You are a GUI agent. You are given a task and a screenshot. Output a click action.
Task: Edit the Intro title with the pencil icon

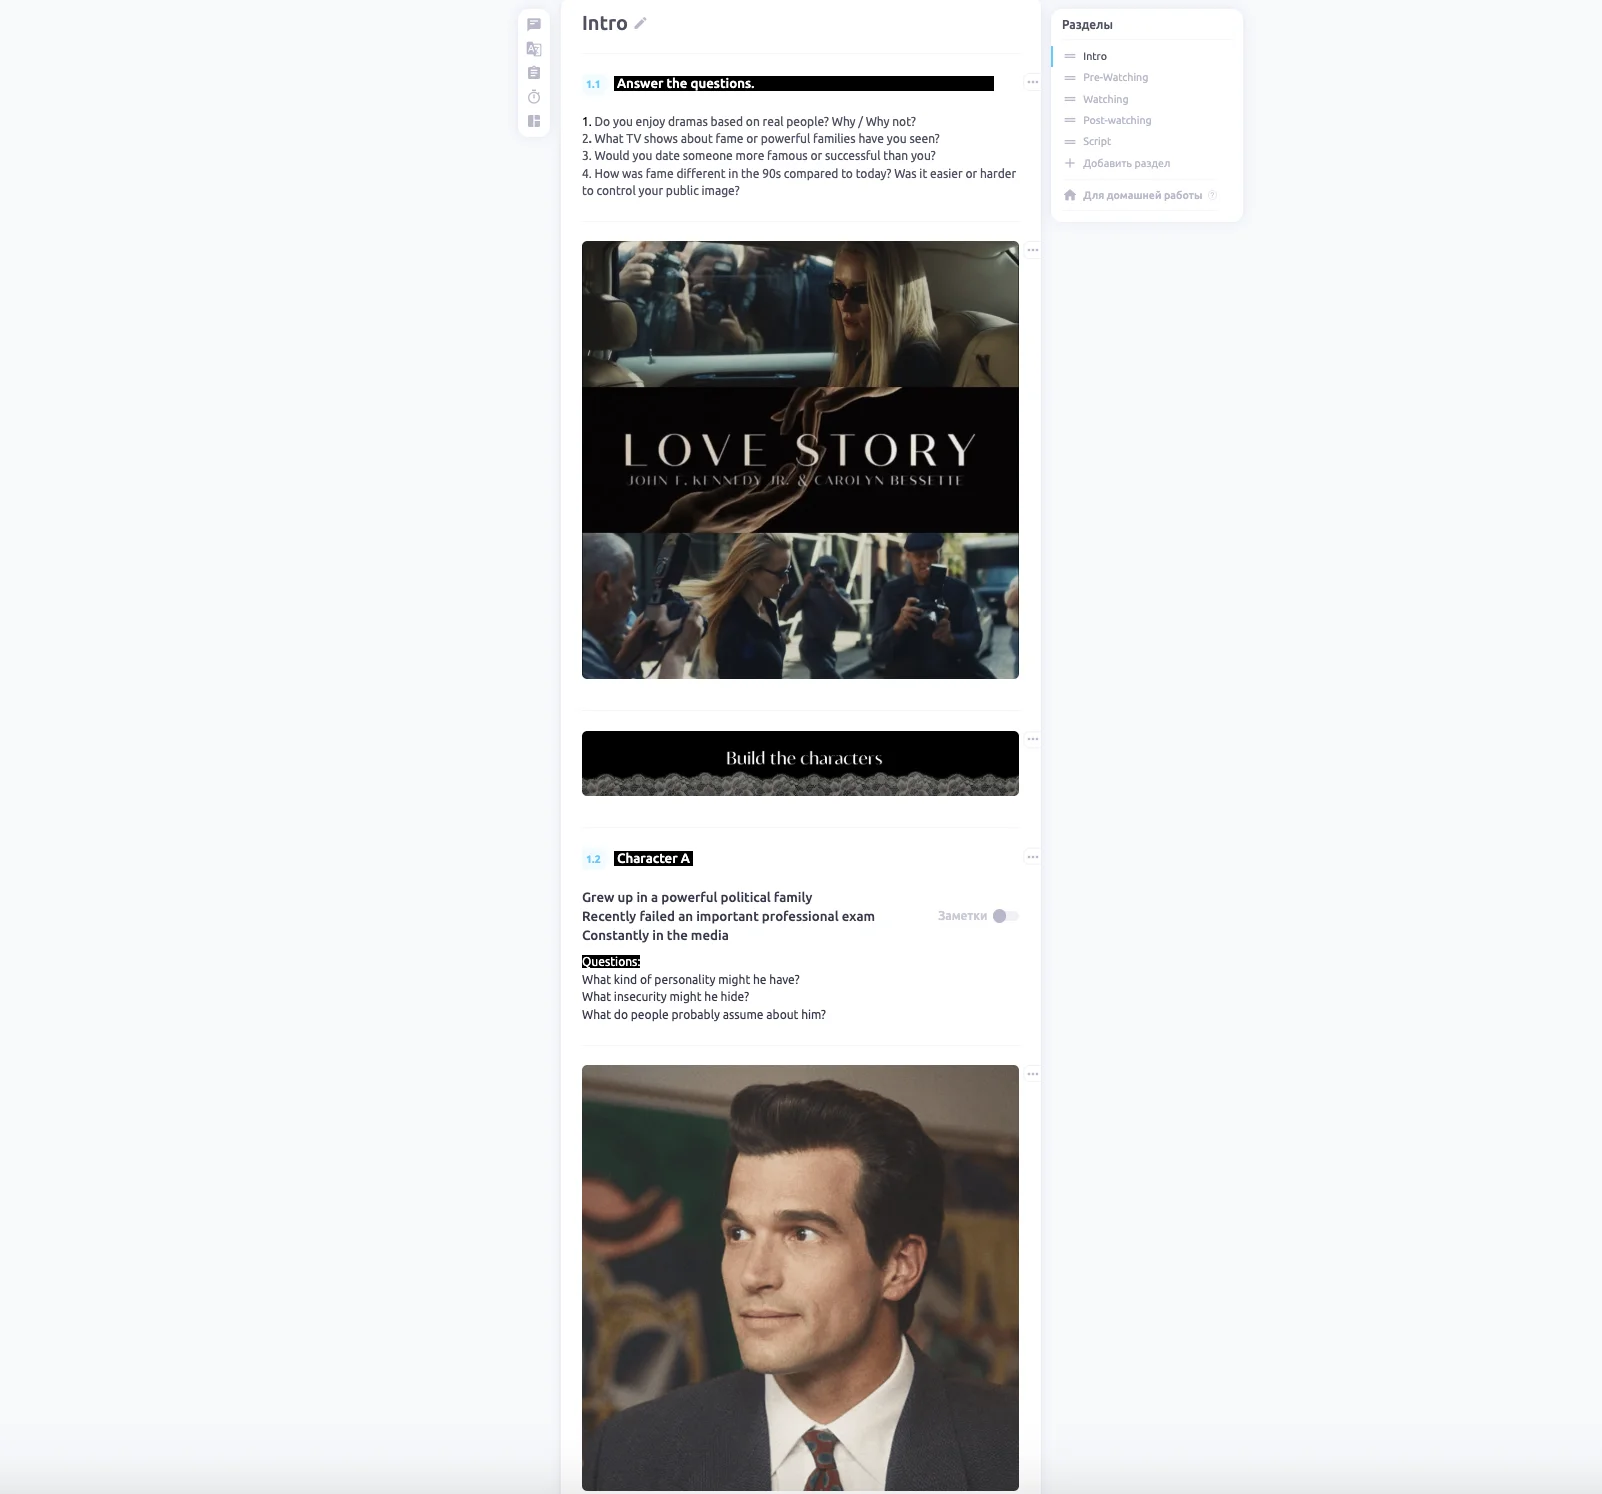(640, 23)
